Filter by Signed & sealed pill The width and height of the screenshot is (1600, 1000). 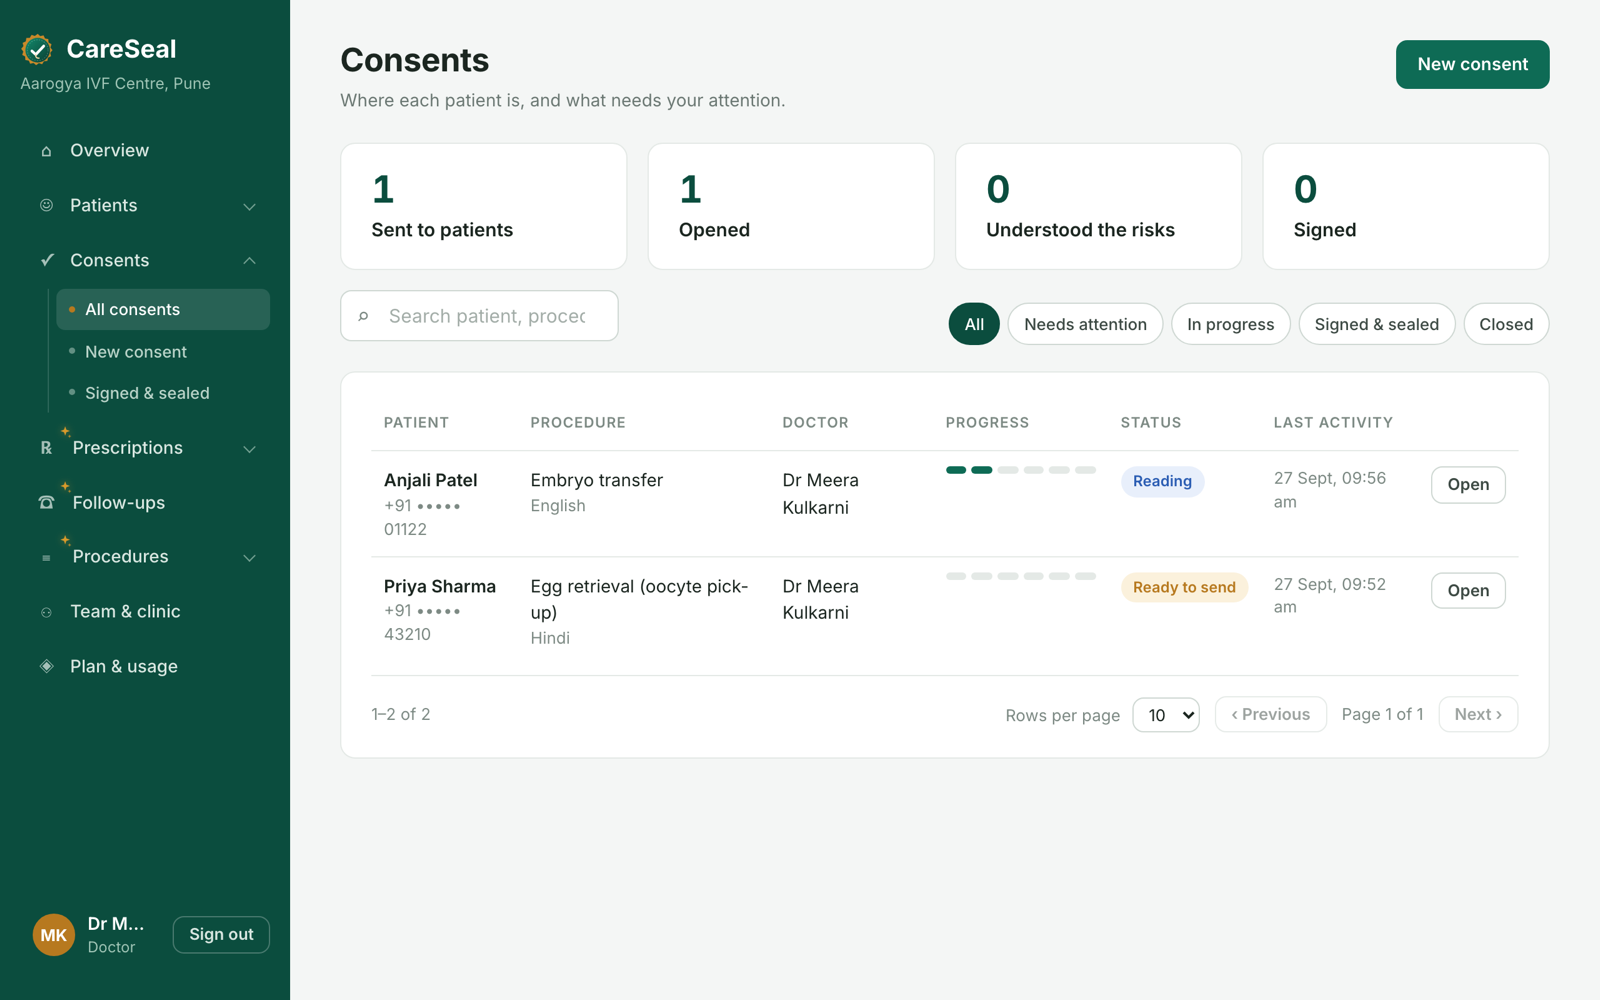click(x=1377, y=324)
